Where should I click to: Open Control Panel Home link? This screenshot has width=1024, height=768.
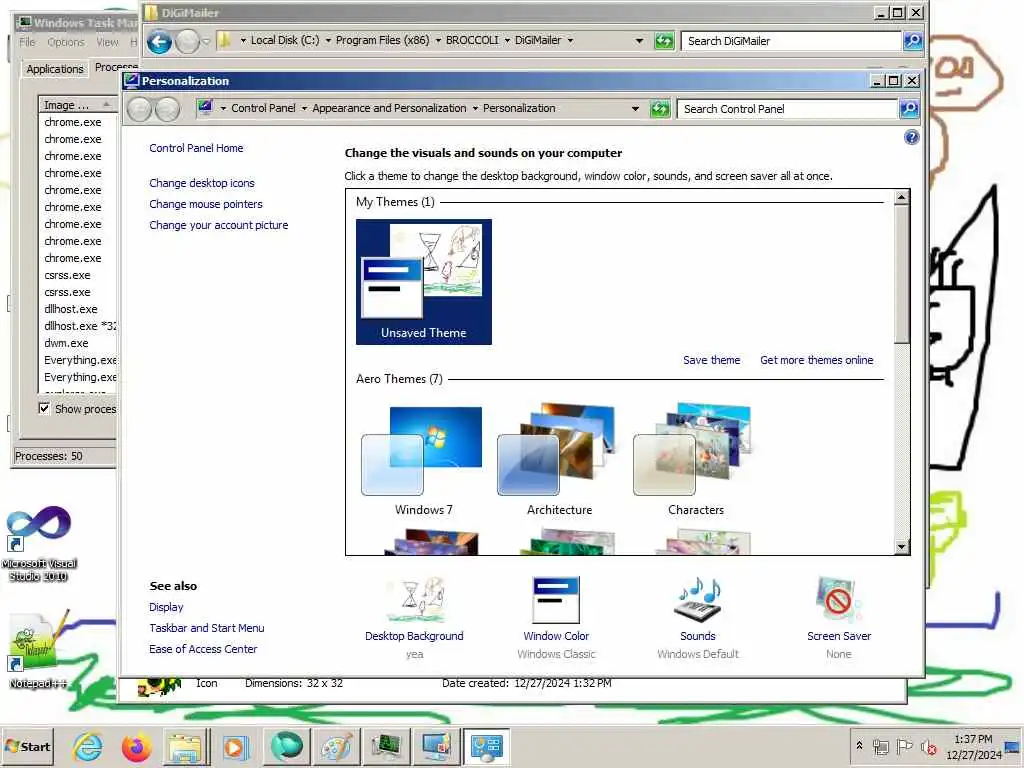[x=196, y=148]
